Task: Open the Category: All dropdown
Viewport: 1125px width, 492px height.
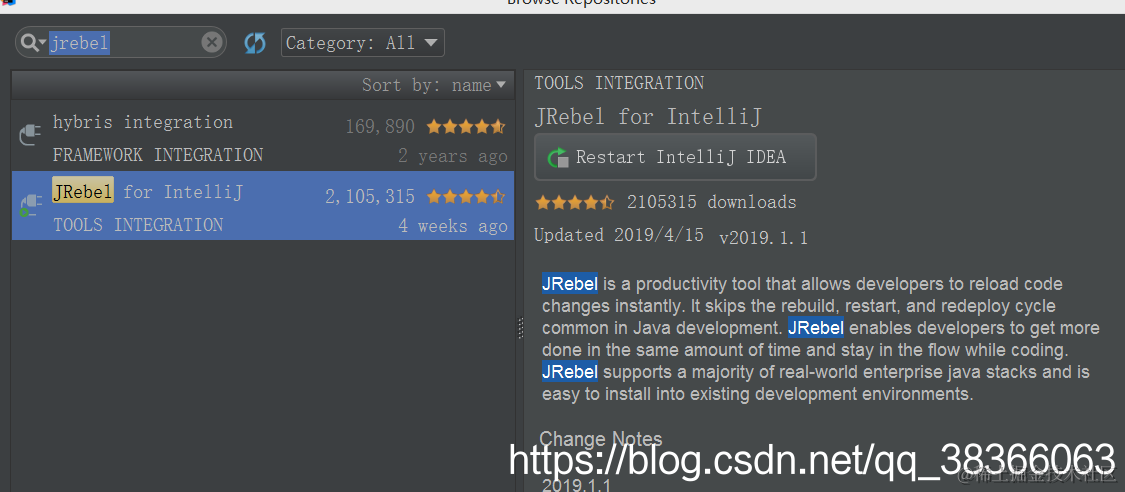Action: 362,42
